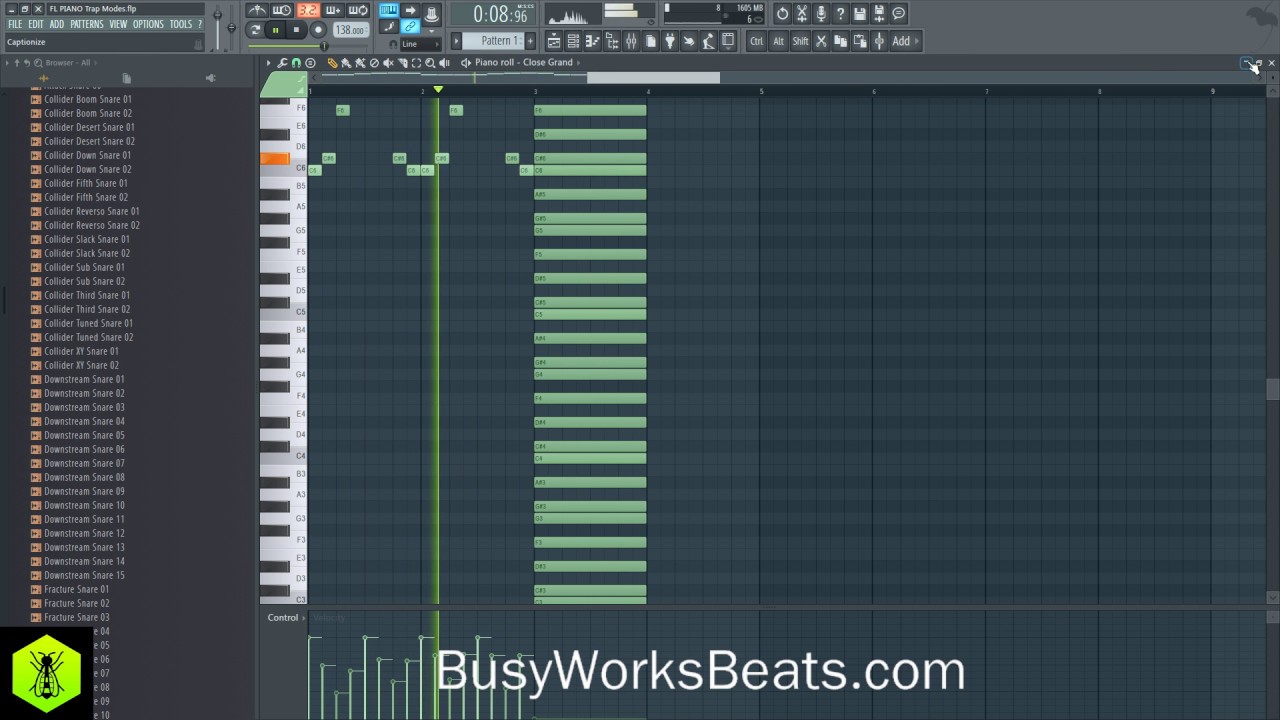1280x720 pixels.
Task: Click the Alt modifier button
Action: [x=779, y=41]
